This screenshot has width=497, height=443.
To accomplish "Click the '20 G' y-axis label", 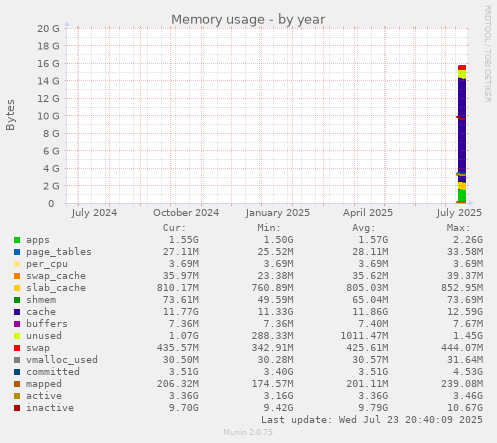I will (48, 28).
